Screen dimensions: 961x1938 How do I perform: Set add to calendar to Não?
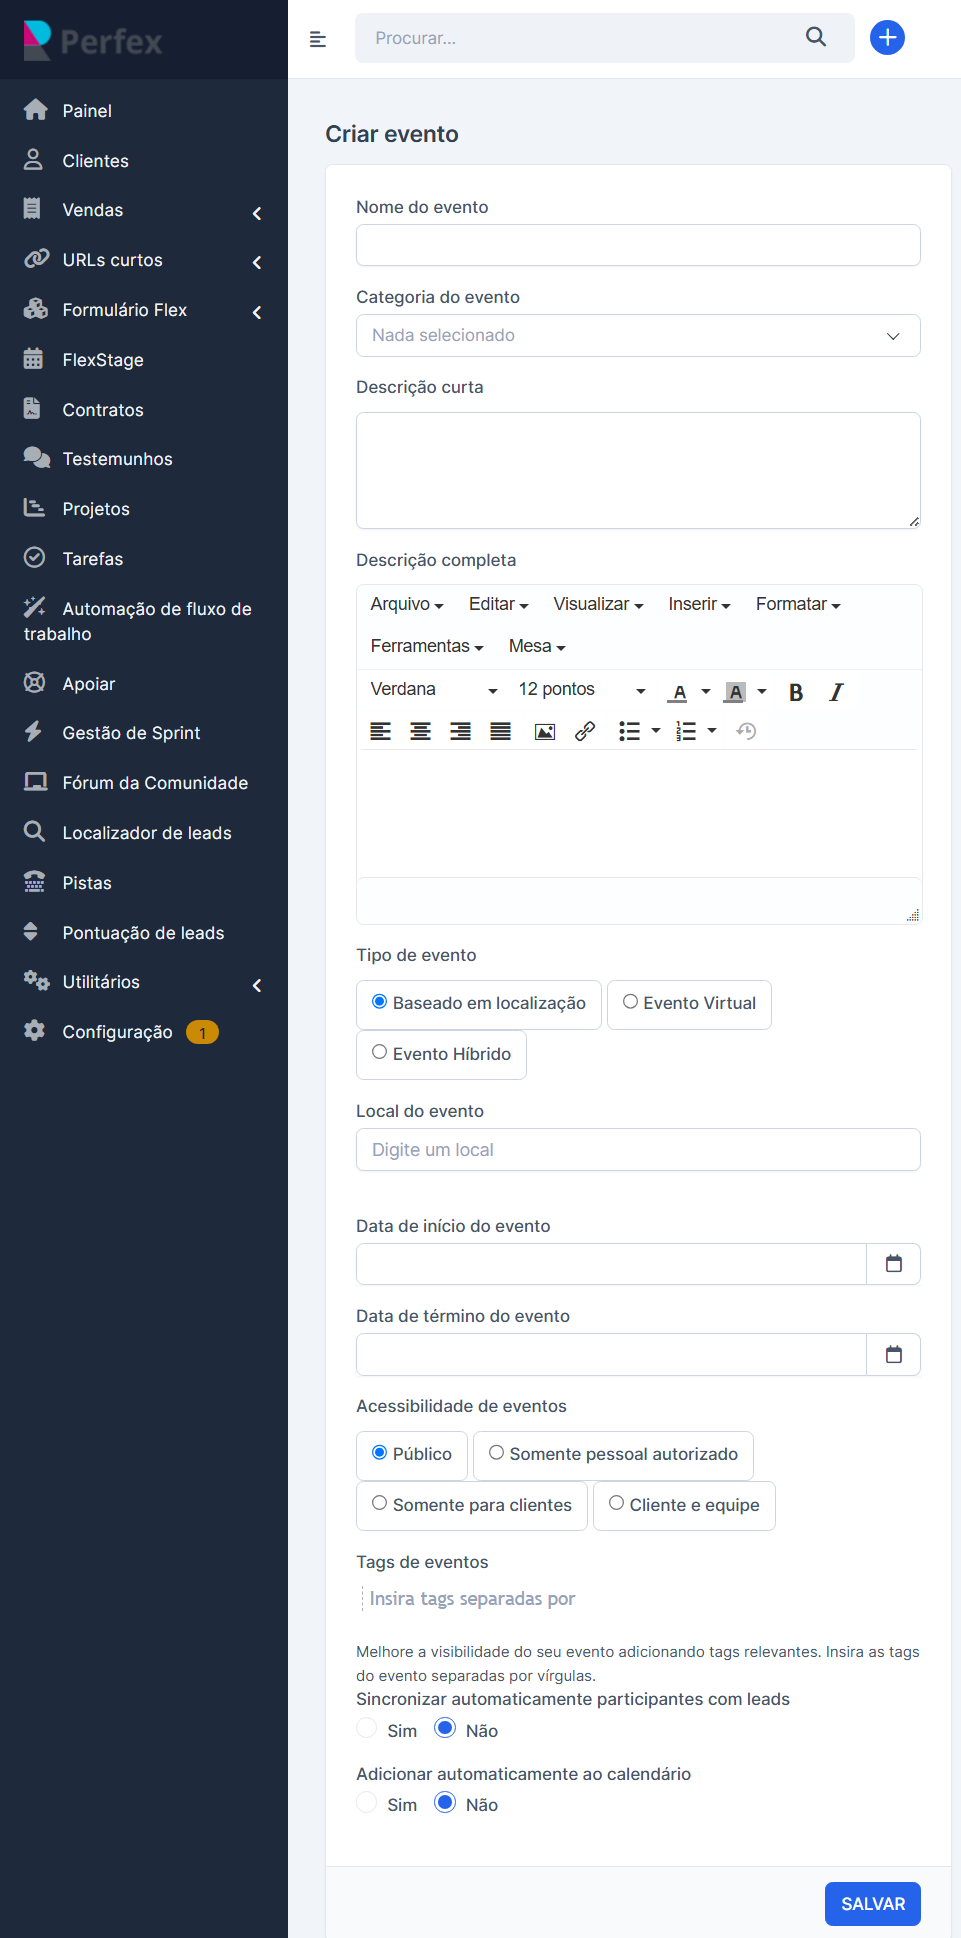pos(445,1803)
